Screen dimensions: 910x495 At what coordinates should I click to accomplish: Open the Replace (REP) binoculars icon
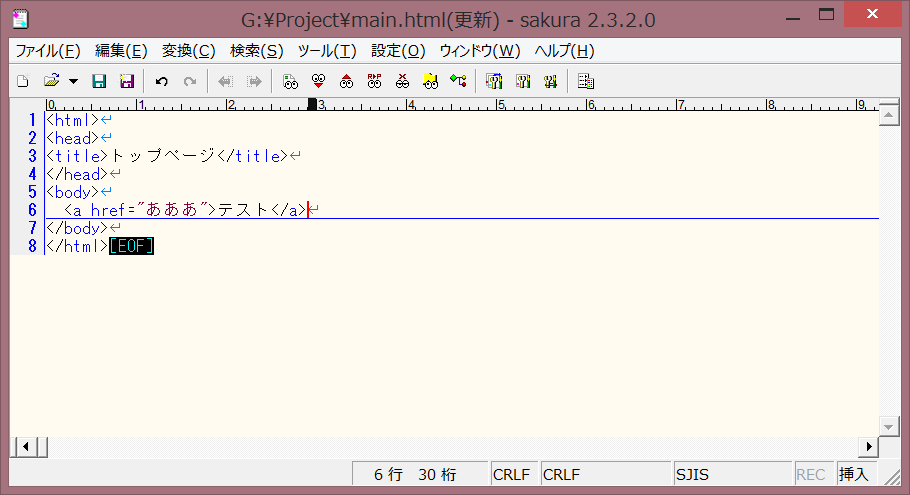(x=374, y=81)
